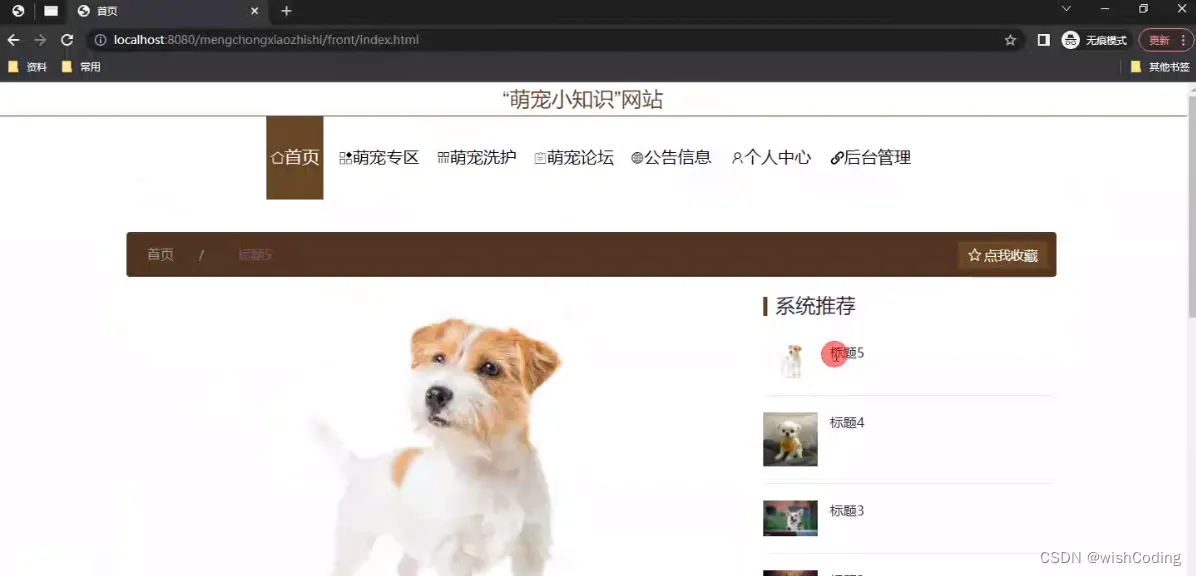
Task: Open recommended item 标题3
Action: [847, 511]
